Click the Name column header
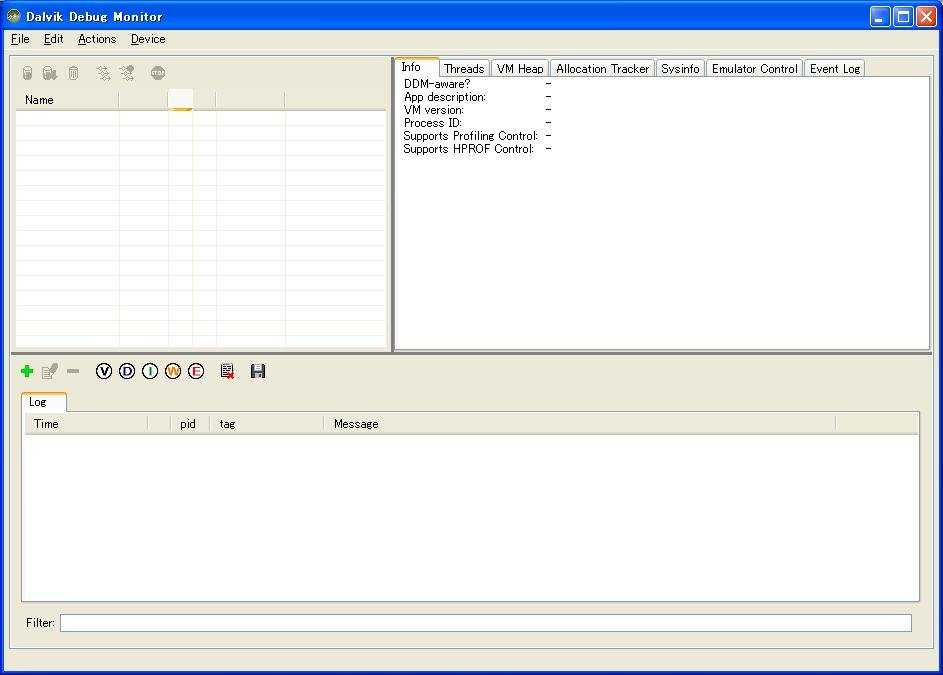The image size is (943, 675). [67, 100]
